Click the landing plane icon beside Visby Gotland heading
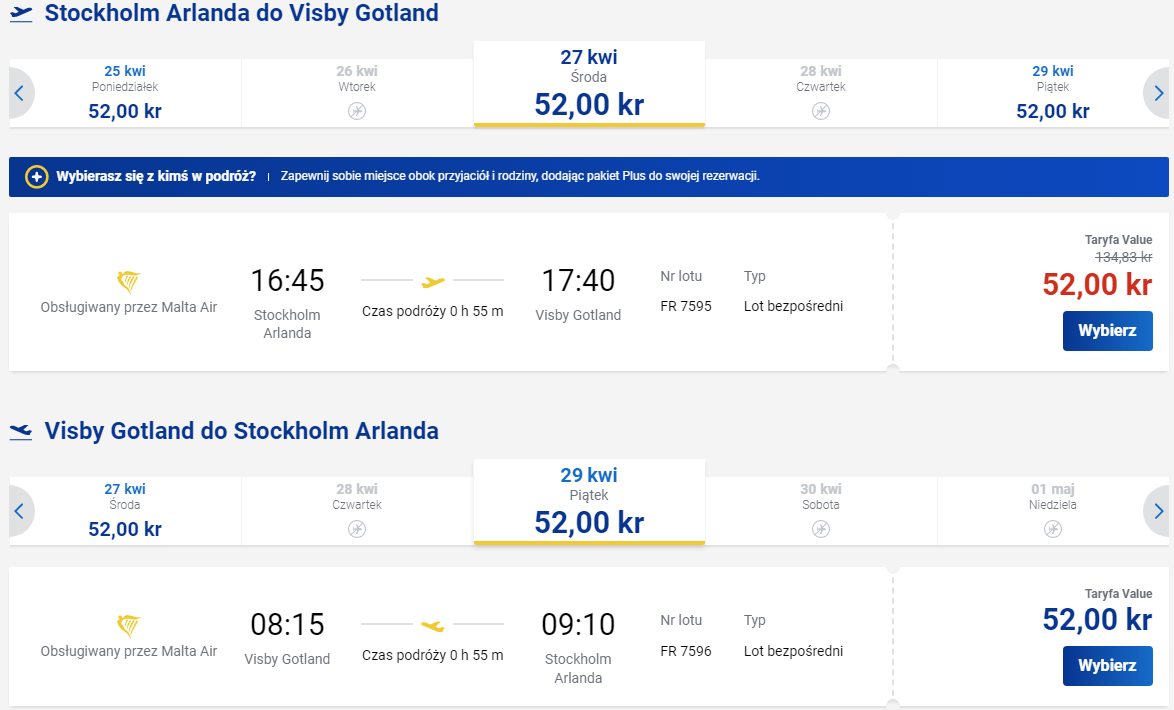This screenshot has height=710, width=1174. point(21,431)
